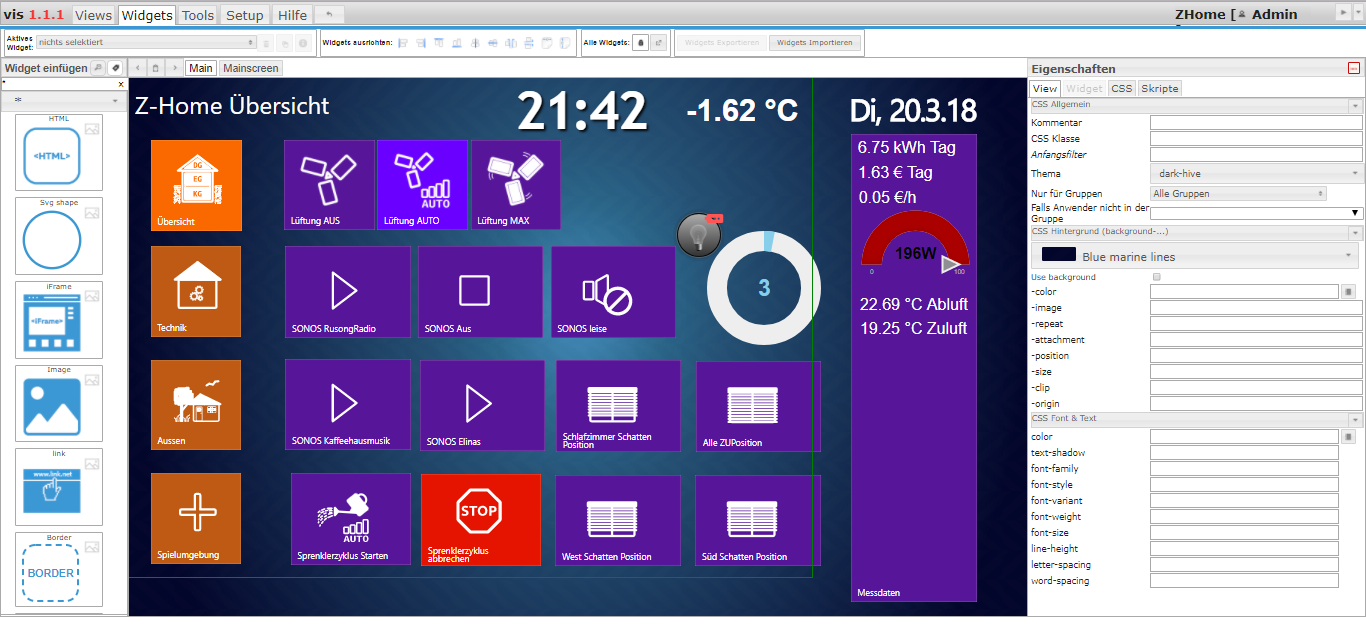Click the Alle ZUPosition blind tile

point(758,406)
